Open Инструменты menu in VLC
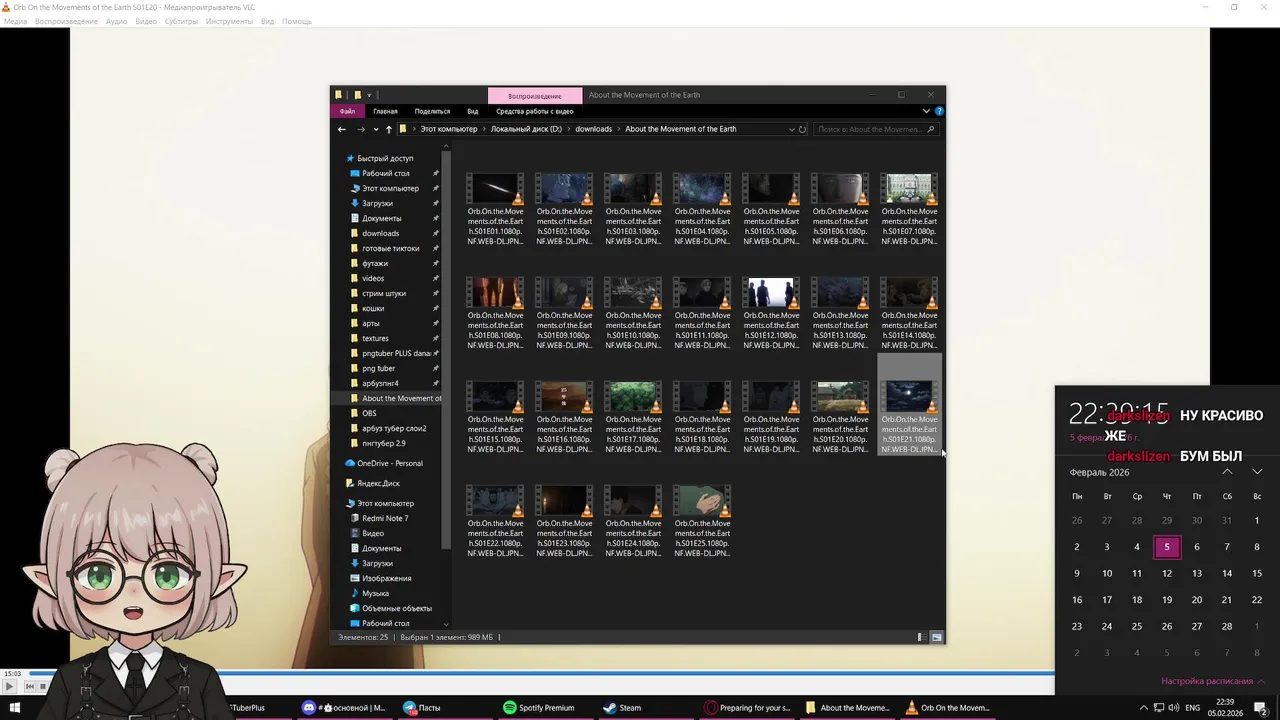Image resolution: width=1280 pixels, height=720 pixels. [229, 21]
